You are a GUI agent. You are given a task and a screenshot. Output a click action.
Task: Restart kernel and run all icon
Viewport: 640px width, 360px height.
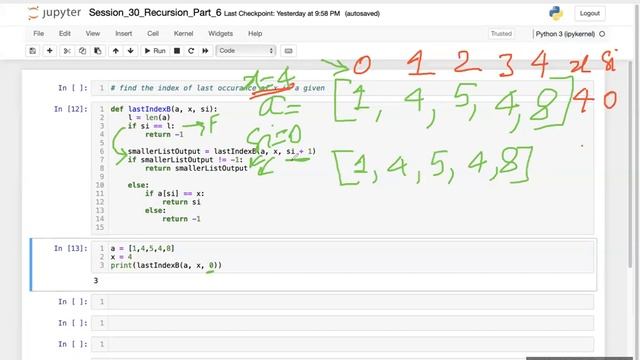(x=205, y=51)
